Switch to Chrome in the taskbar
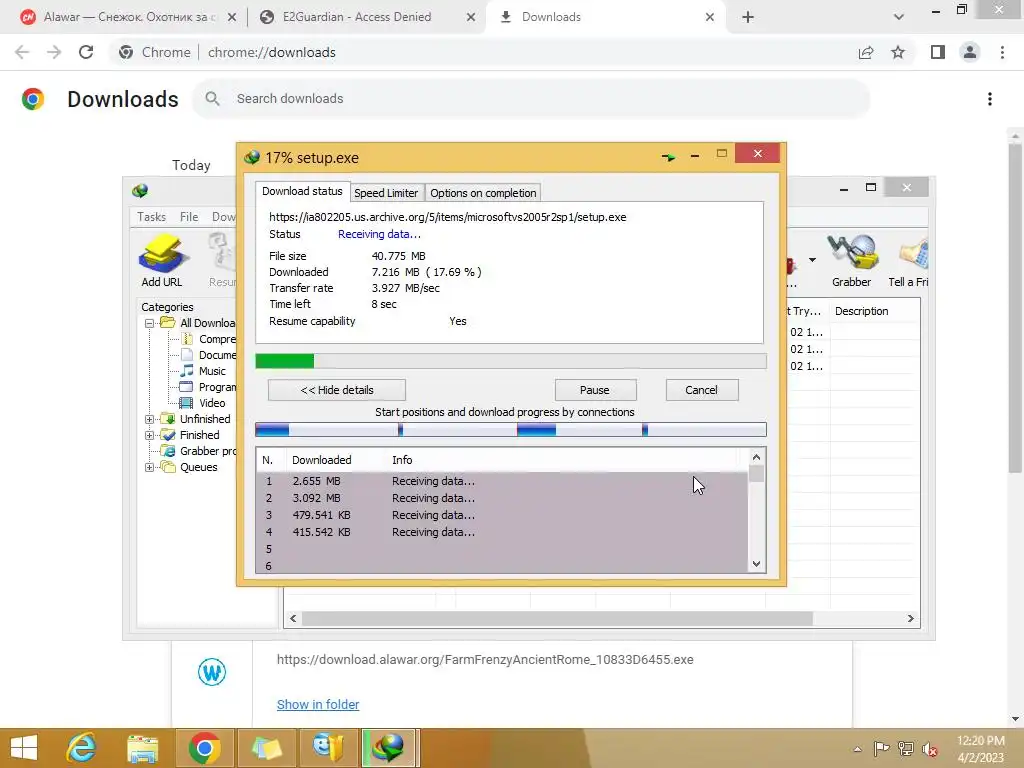Viewport: 1024px width, 768px height. tap(204, 748)
